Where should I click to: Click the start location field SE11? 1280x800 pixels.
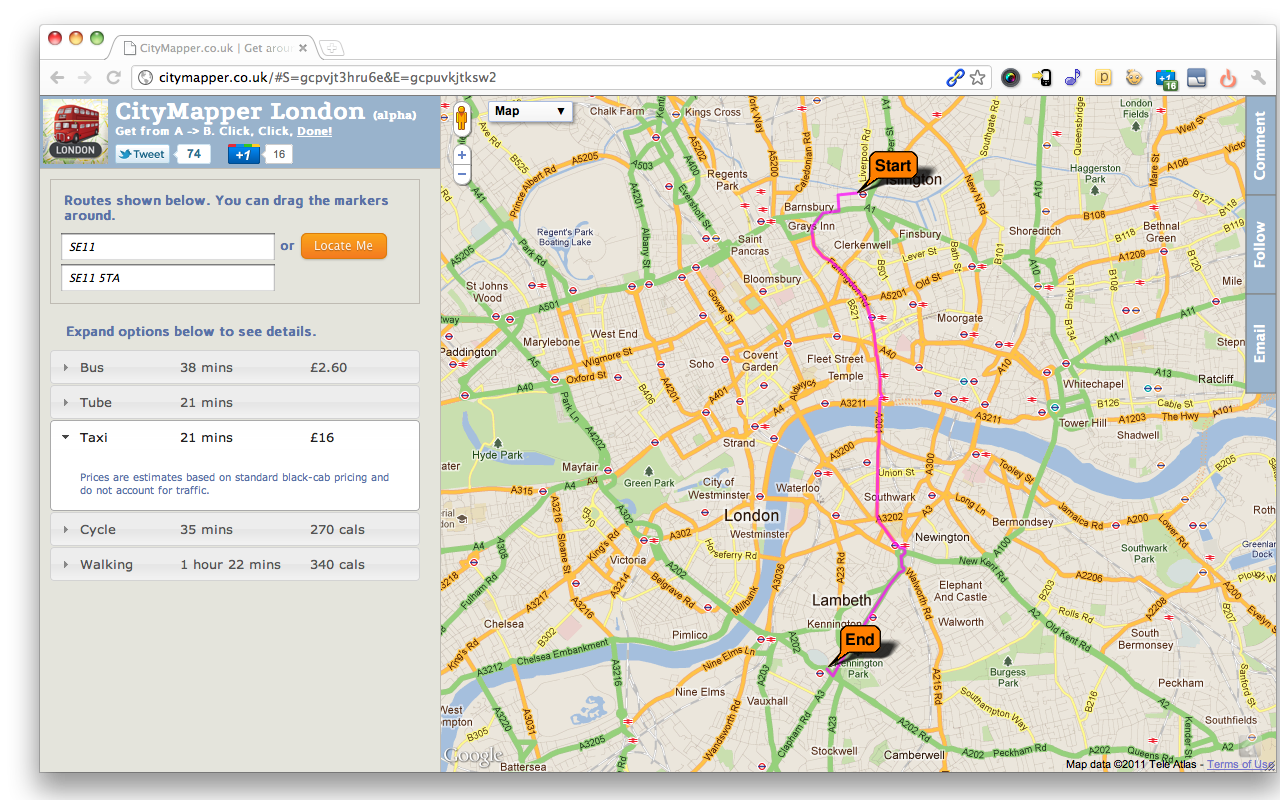click(x=167, y=246)
